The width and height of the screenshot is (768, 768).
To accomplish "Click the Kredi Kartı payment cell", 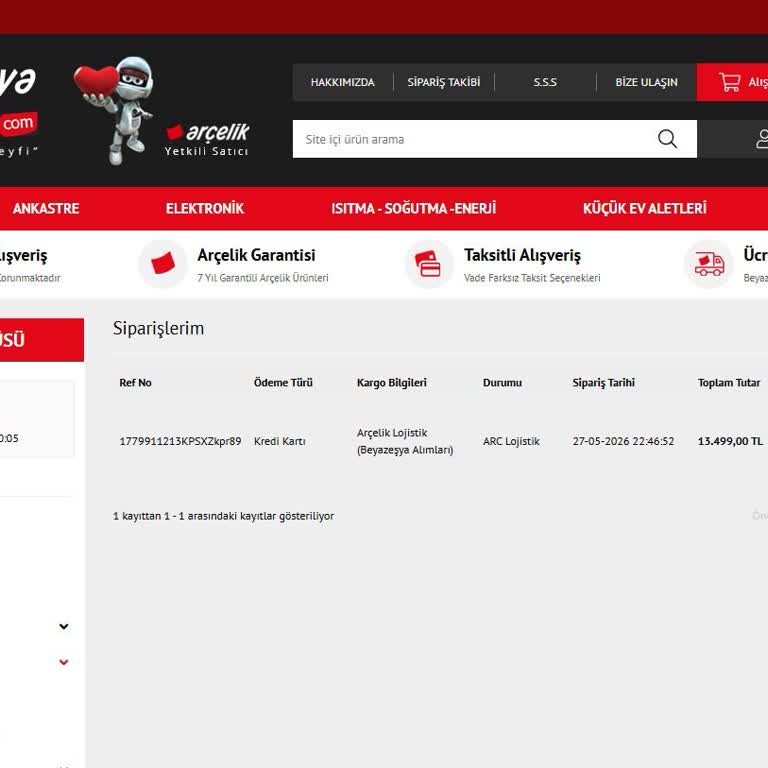I will point(280,441).
